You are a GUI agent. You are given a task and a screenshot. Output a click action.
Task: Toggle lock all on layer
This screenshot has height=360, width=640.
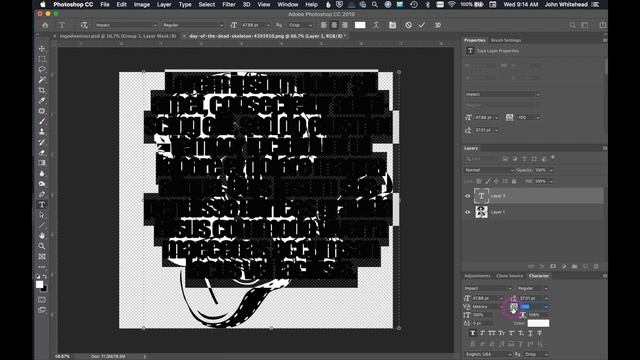[514, 181]
